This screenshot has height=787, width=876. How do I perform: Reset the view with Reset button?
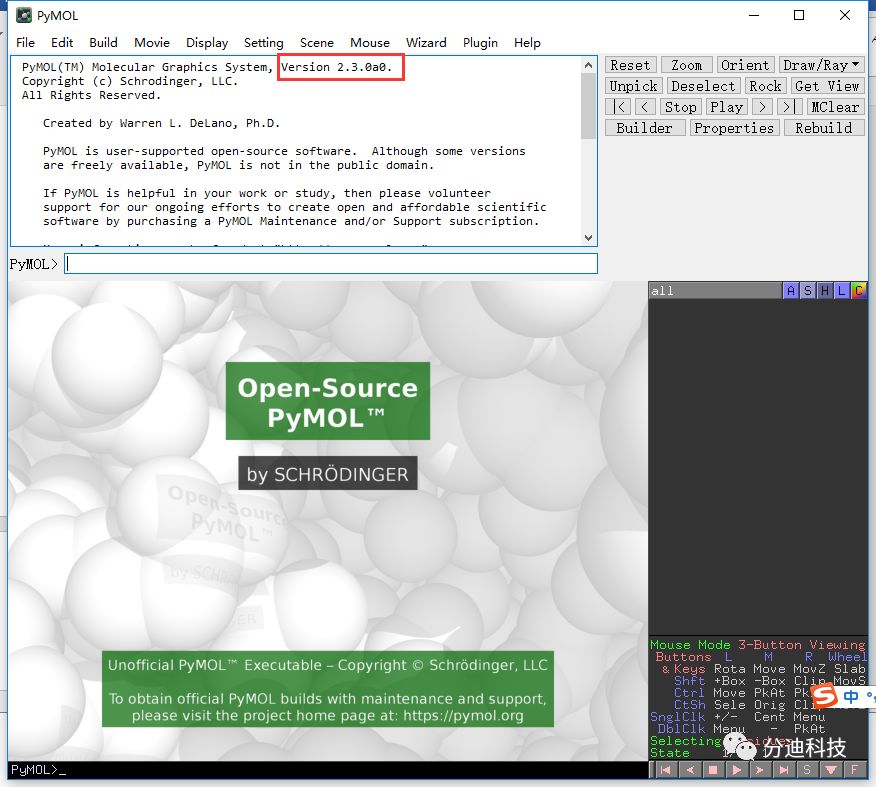630,65
